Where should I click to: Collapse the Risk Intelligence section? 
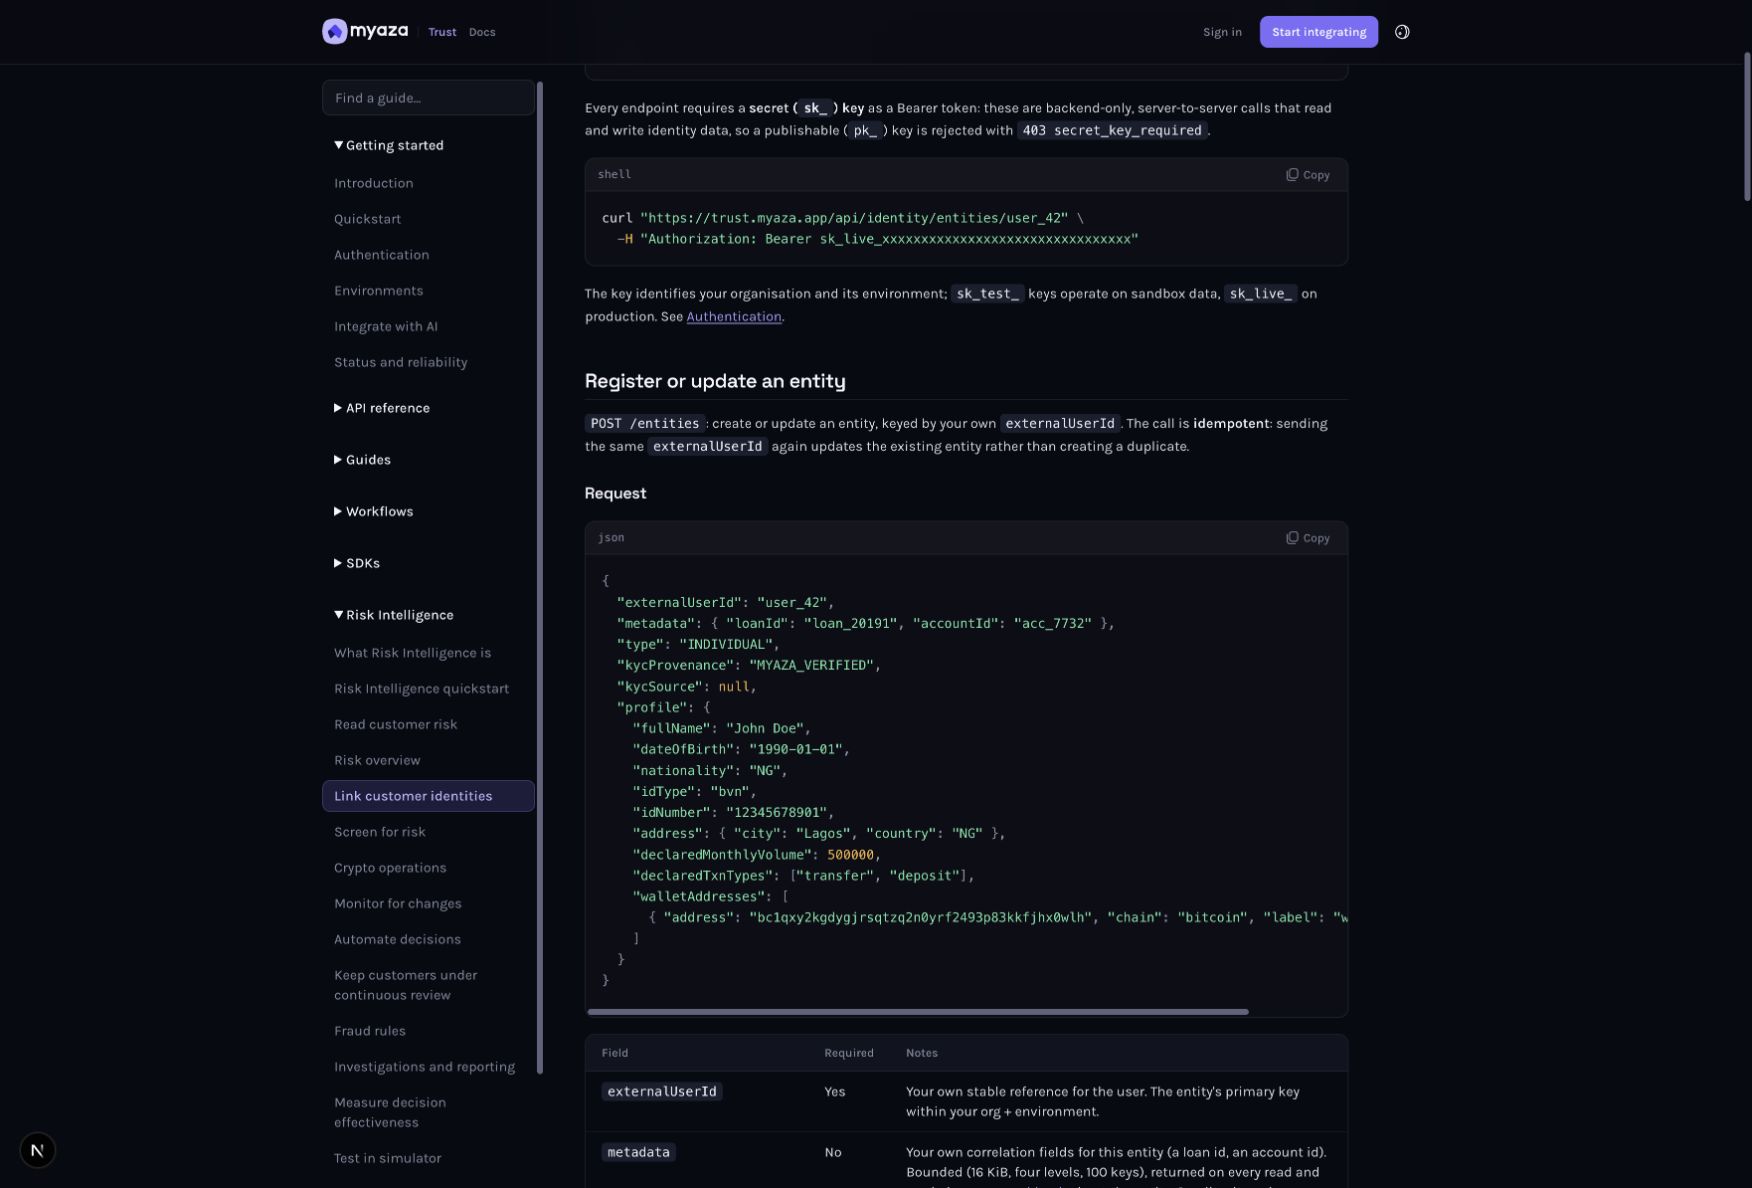(x=394, y=615)
